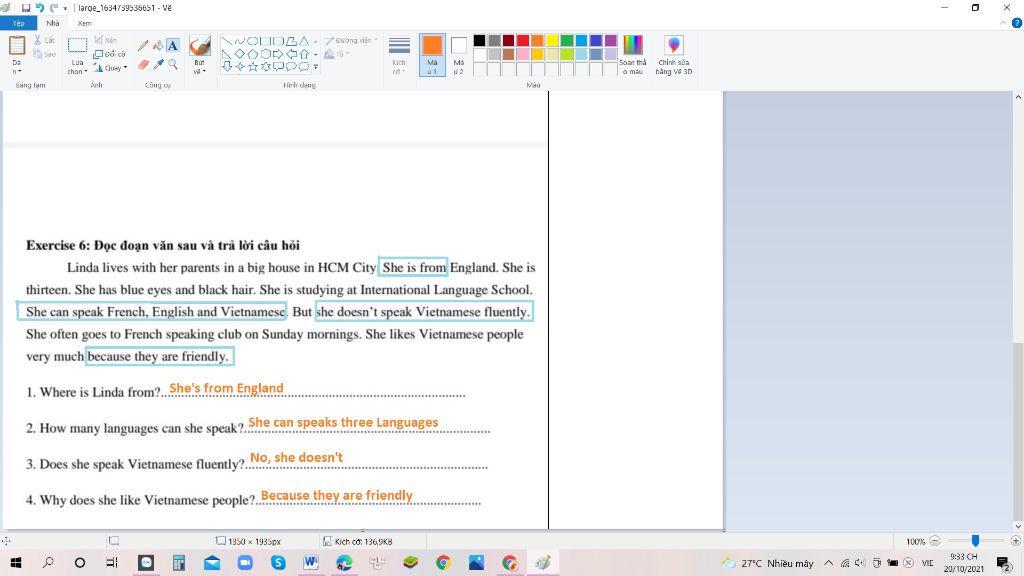Viewport: 1024px width, 576px height.
Task: Select the Fill with color bucket tool
Action: [158, 46]
